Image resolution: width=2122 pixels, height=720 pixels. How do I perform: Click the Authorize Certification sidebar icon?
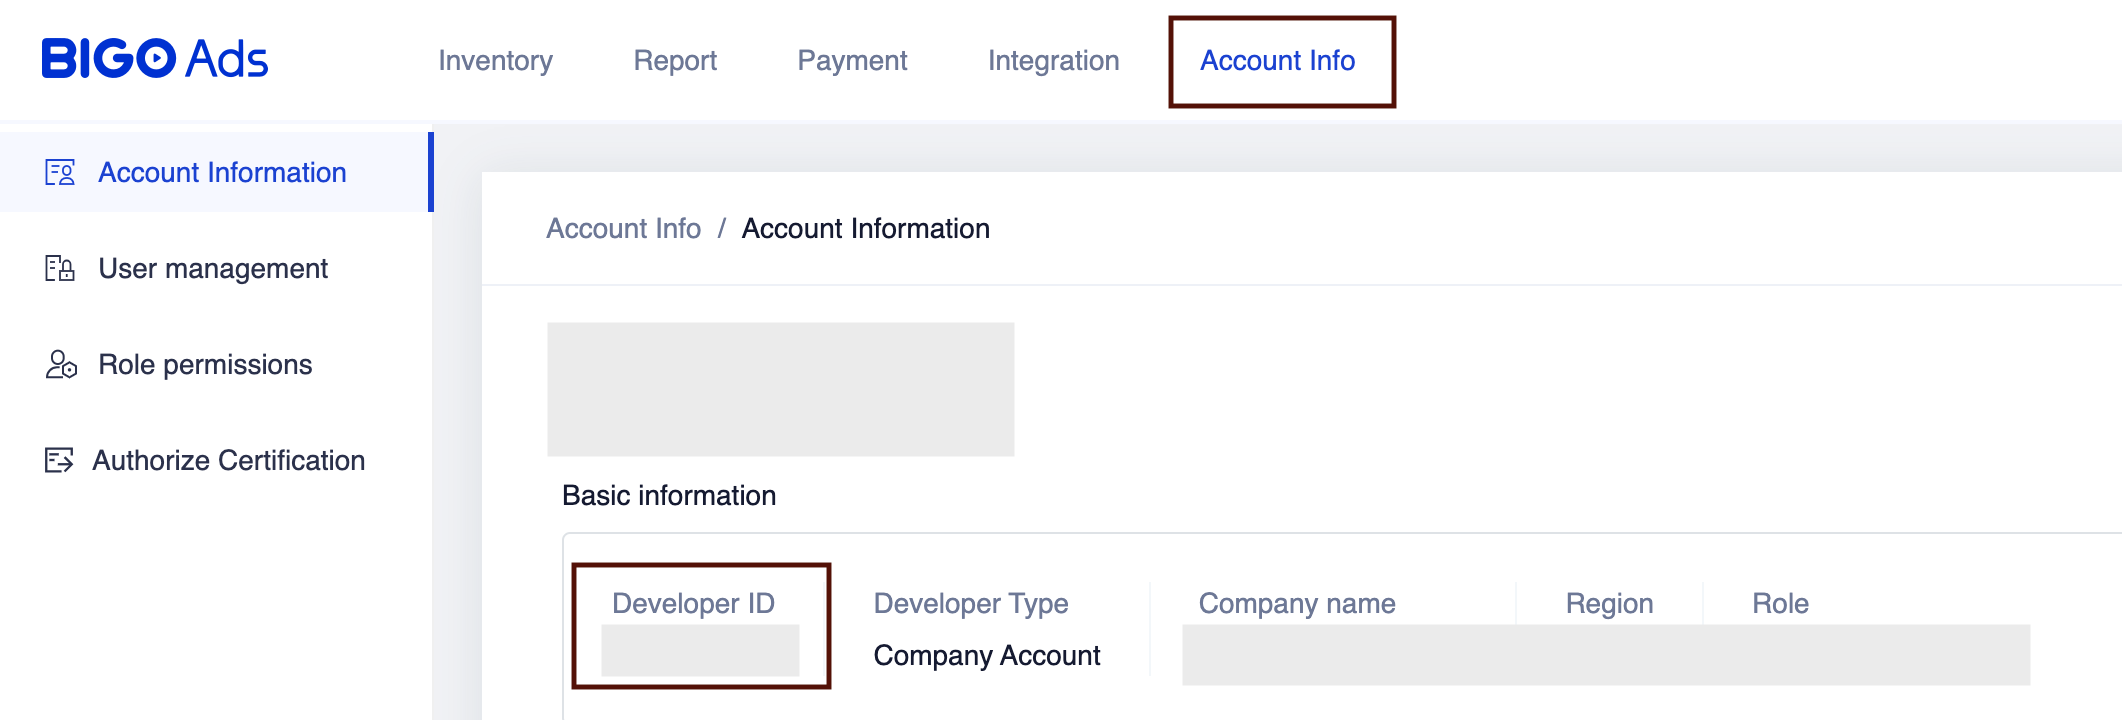[x=59, y=460]
